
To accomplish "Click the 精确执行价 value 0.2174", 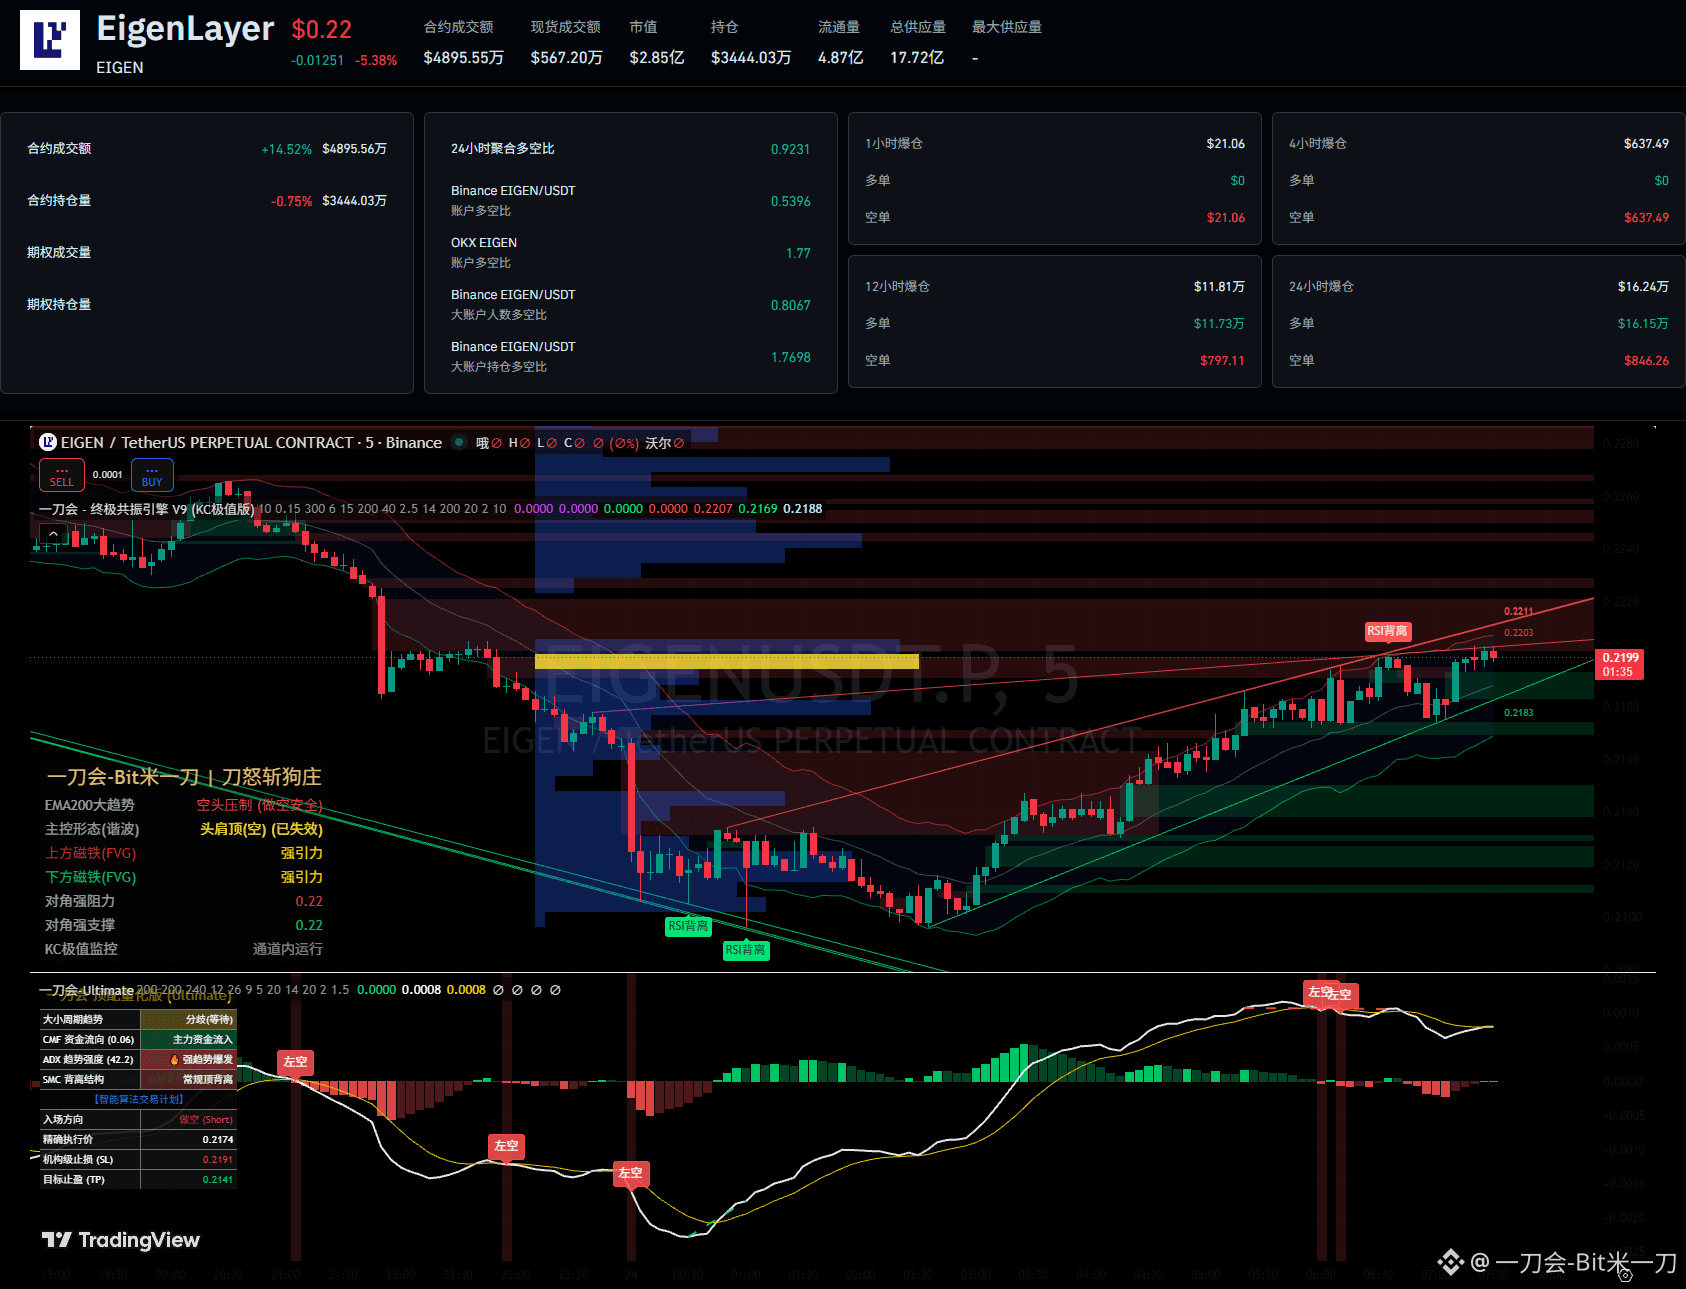I will click(x=218, y=1139).
